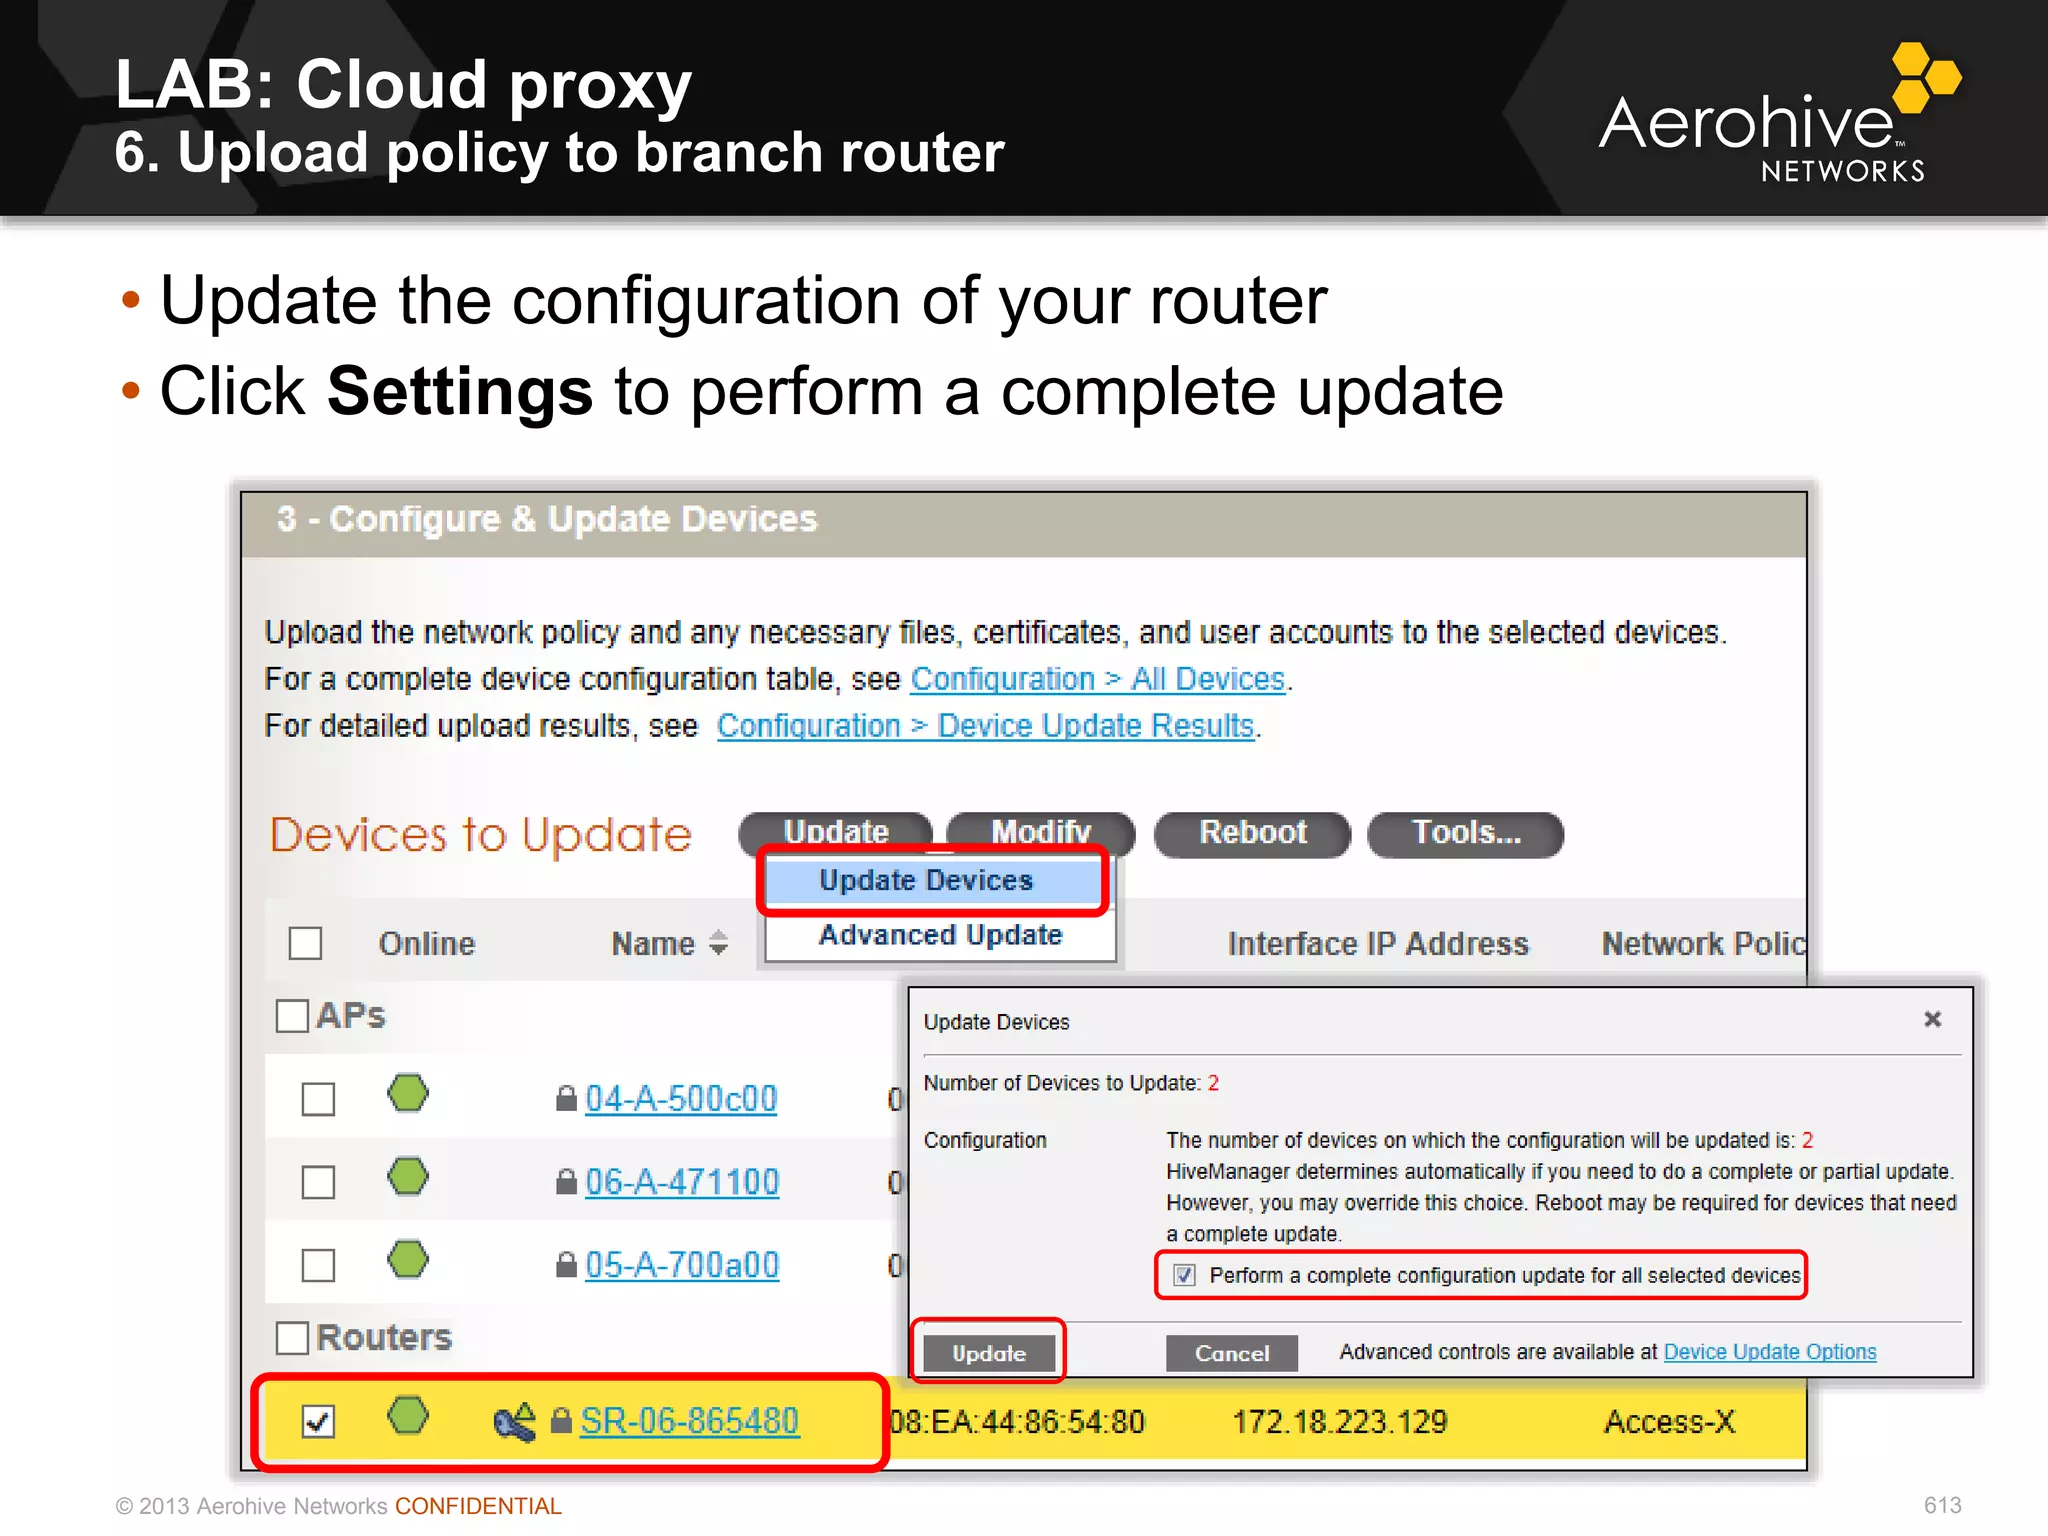The image size is (2048, 1536).
Task: Click the Interface IP Address column header
Action: 1378,943
